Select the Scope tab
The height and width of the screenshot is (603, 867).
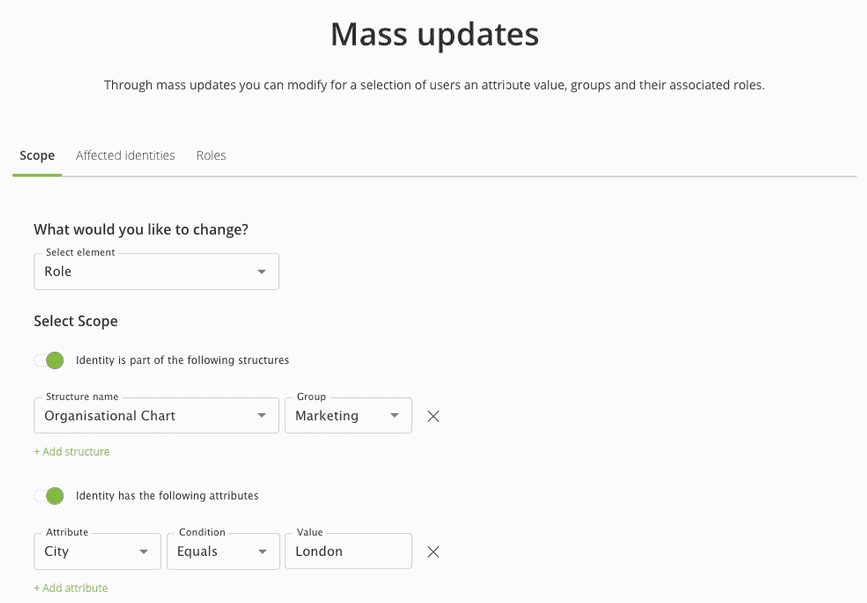(37, 156)
